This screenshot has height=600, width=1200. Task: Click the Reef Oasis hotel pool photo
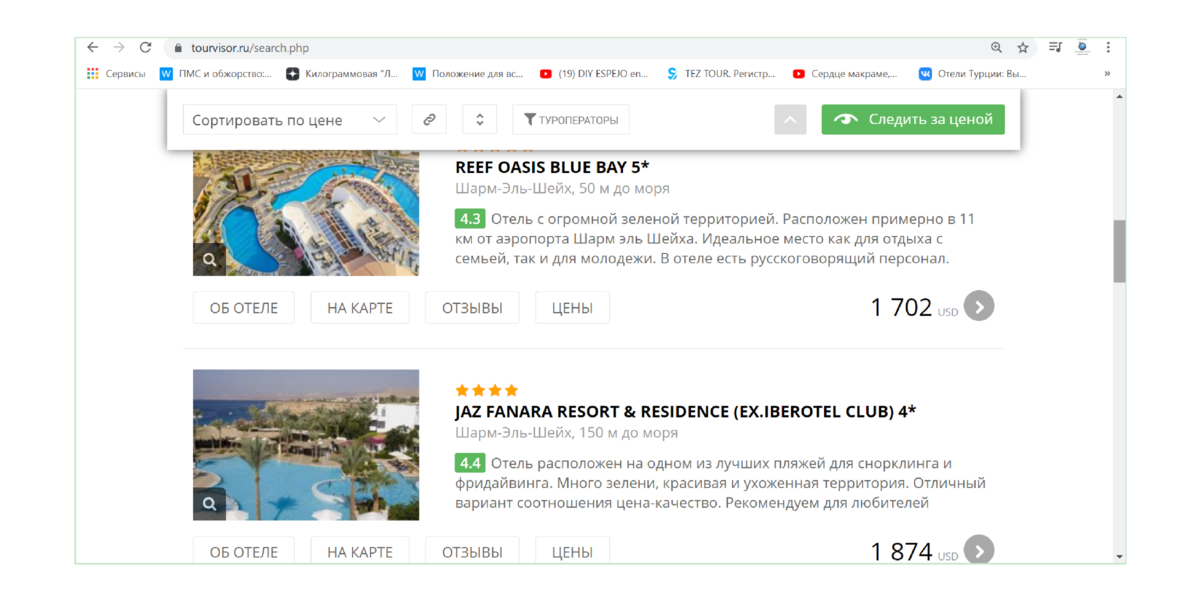[306, 213]
